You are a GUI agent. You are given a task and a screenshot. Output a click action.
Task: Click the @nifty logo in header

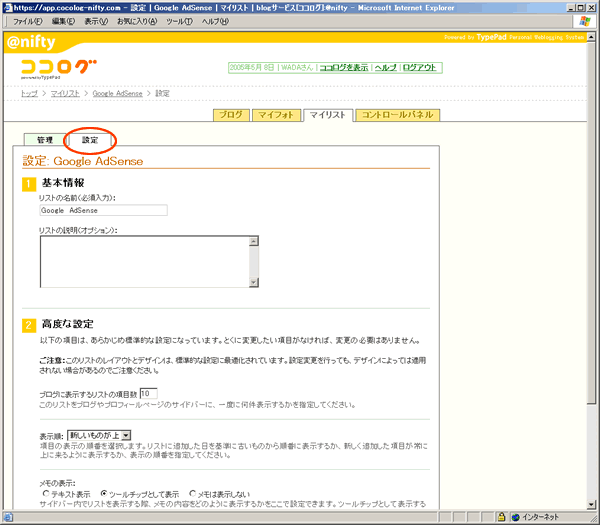click(32, 43)
